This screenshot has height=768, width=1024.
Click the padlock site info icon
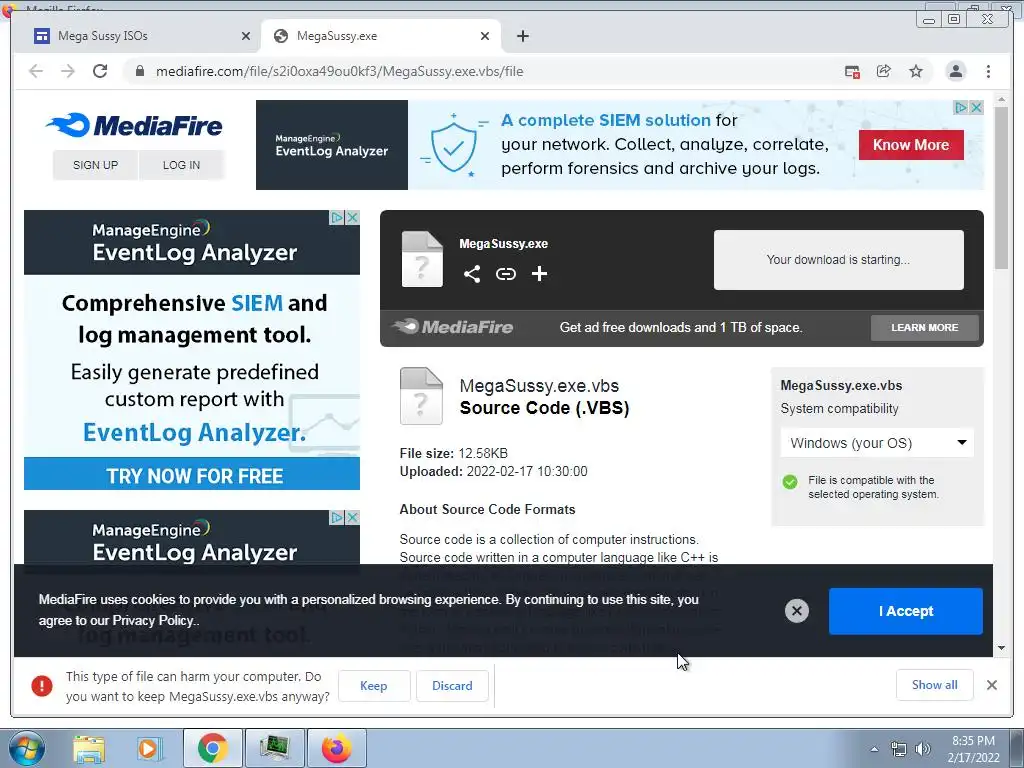[140, 71]
